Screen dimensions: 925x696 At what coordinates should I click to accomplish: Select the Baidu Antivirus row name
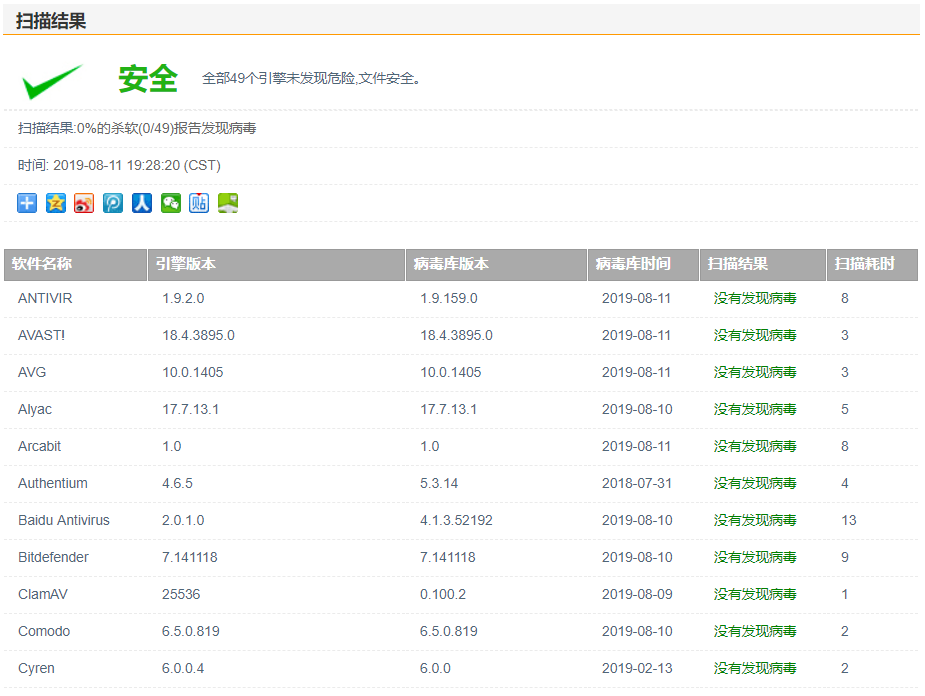tap(64, 521)
